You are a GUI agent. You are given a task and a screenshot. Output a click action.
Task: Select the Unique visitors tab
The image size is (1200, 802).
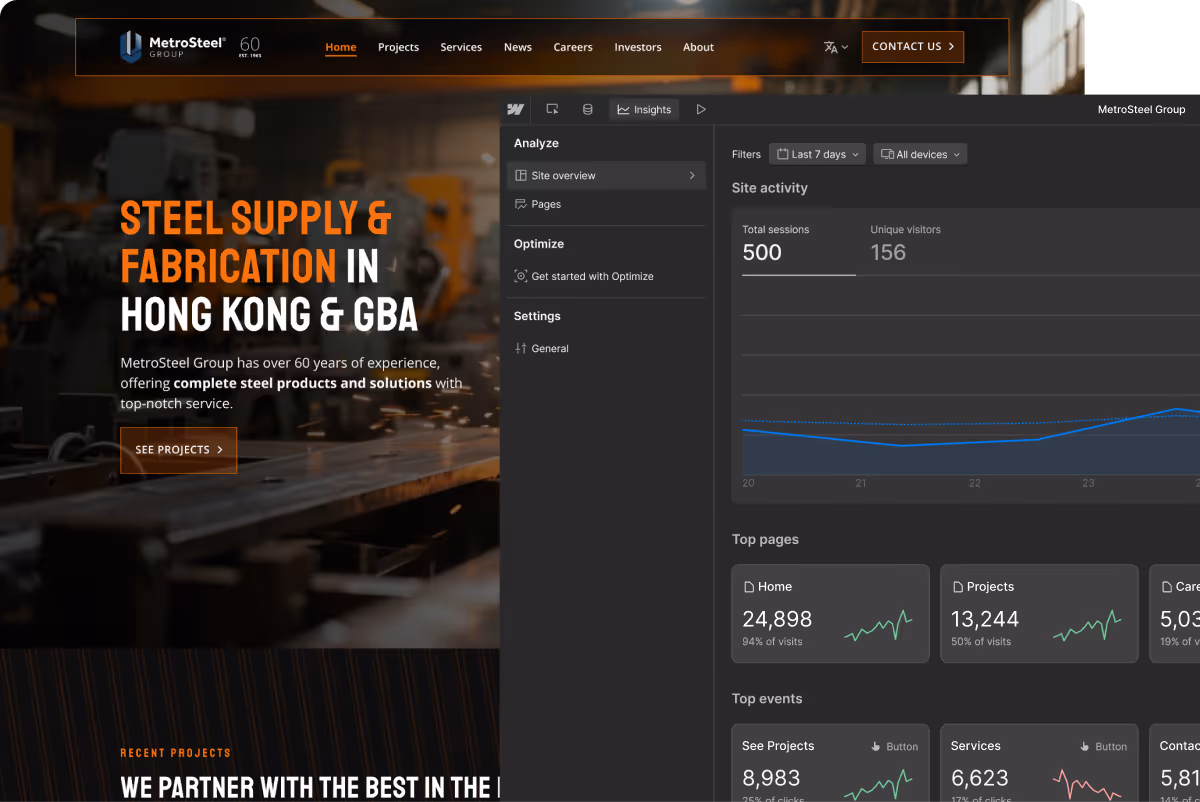tap(905, 245)
